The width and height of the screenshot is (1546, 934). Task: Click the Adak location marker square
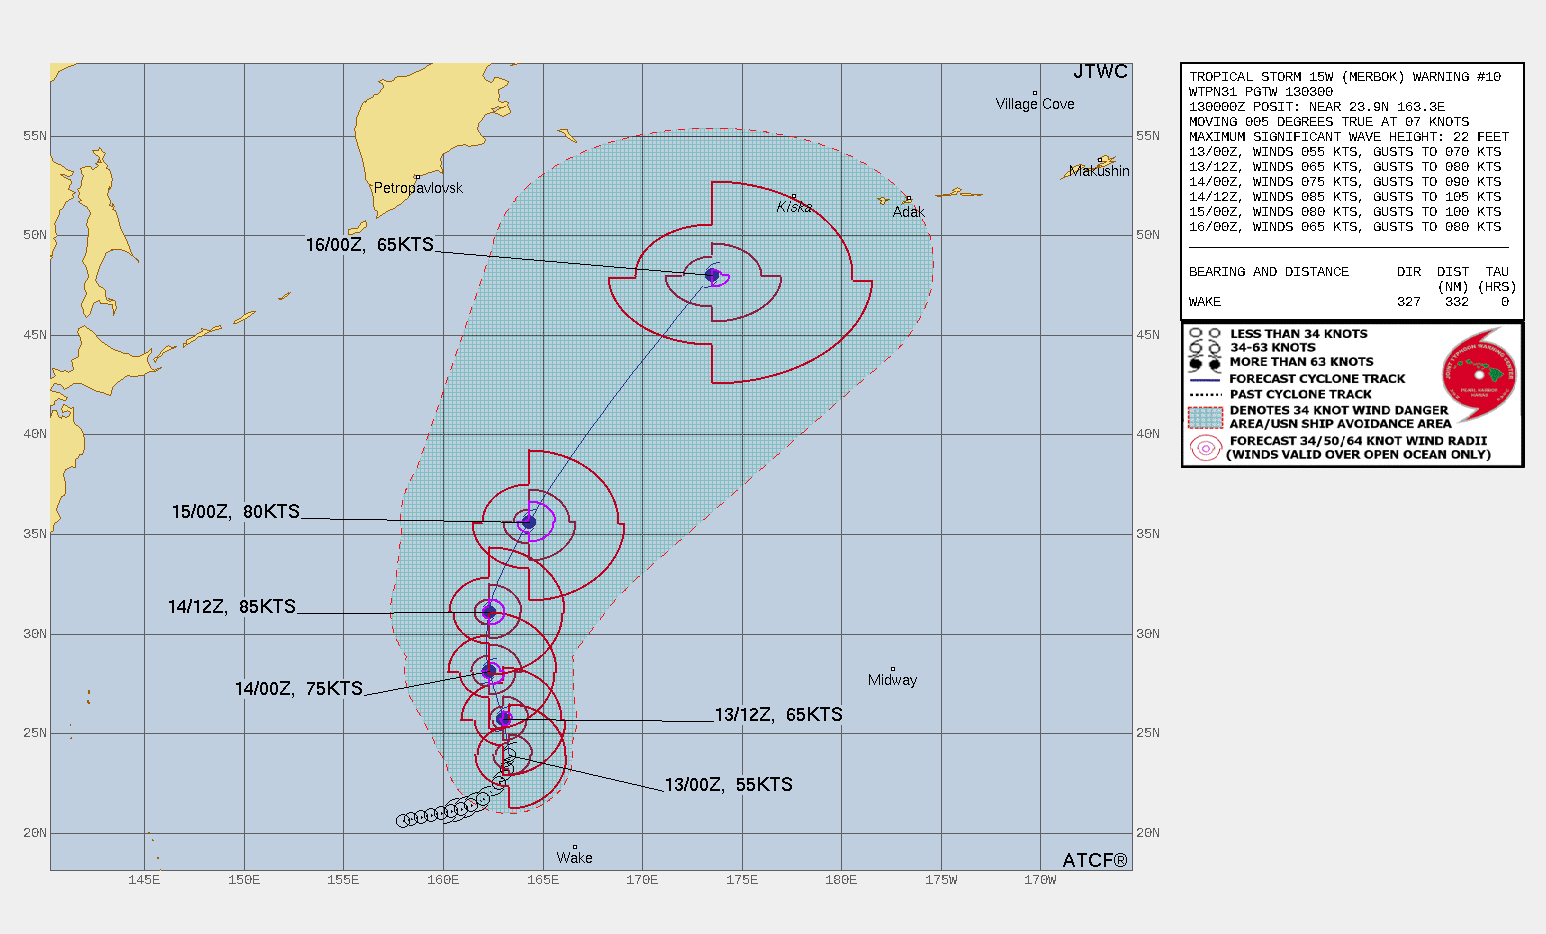(x=908, y=199)
